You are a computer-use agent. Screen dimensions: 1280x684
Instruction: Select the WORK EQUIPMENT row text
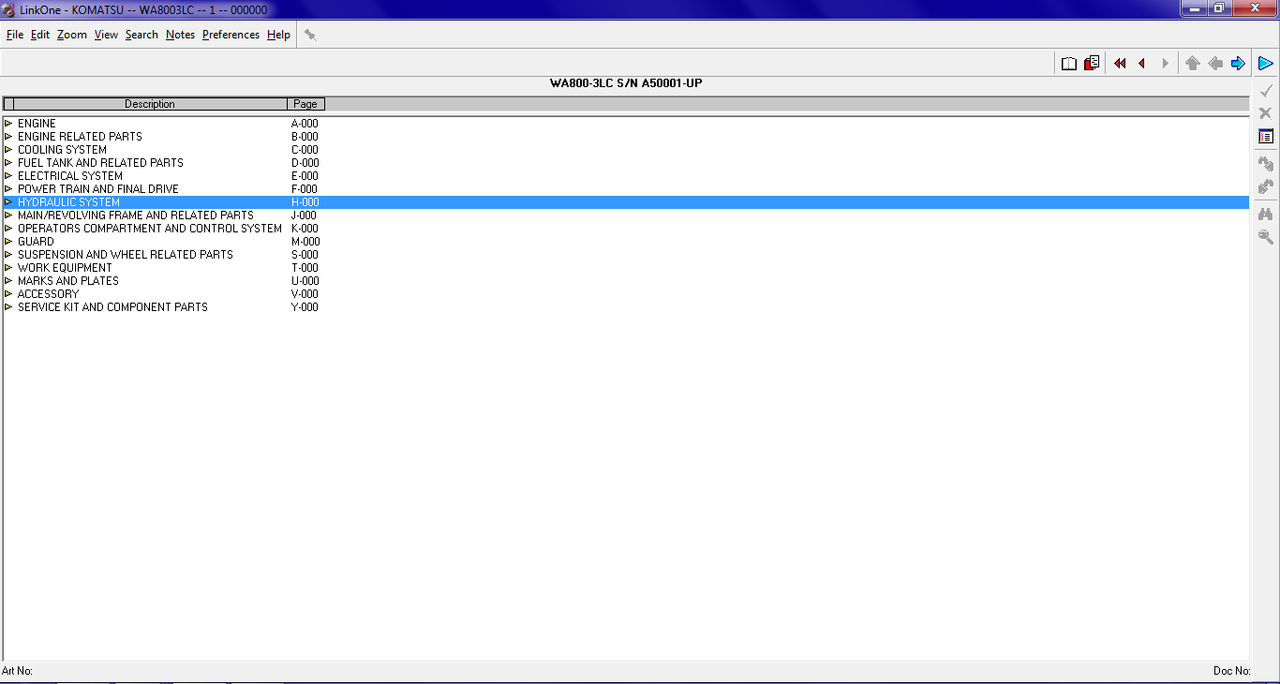click(x=65, y=267)
